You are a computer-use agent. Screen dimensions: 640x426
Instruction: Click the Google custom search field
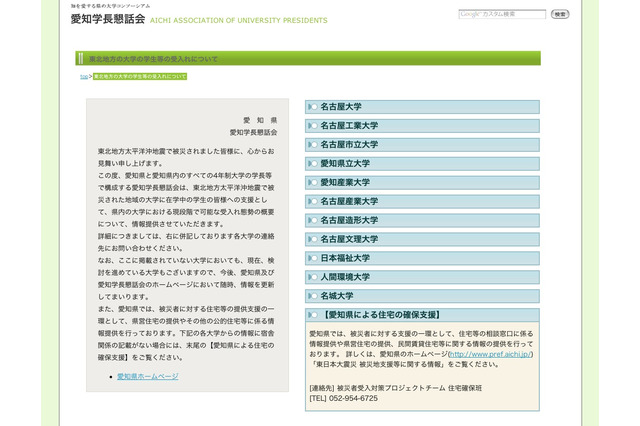pos(502,14)
